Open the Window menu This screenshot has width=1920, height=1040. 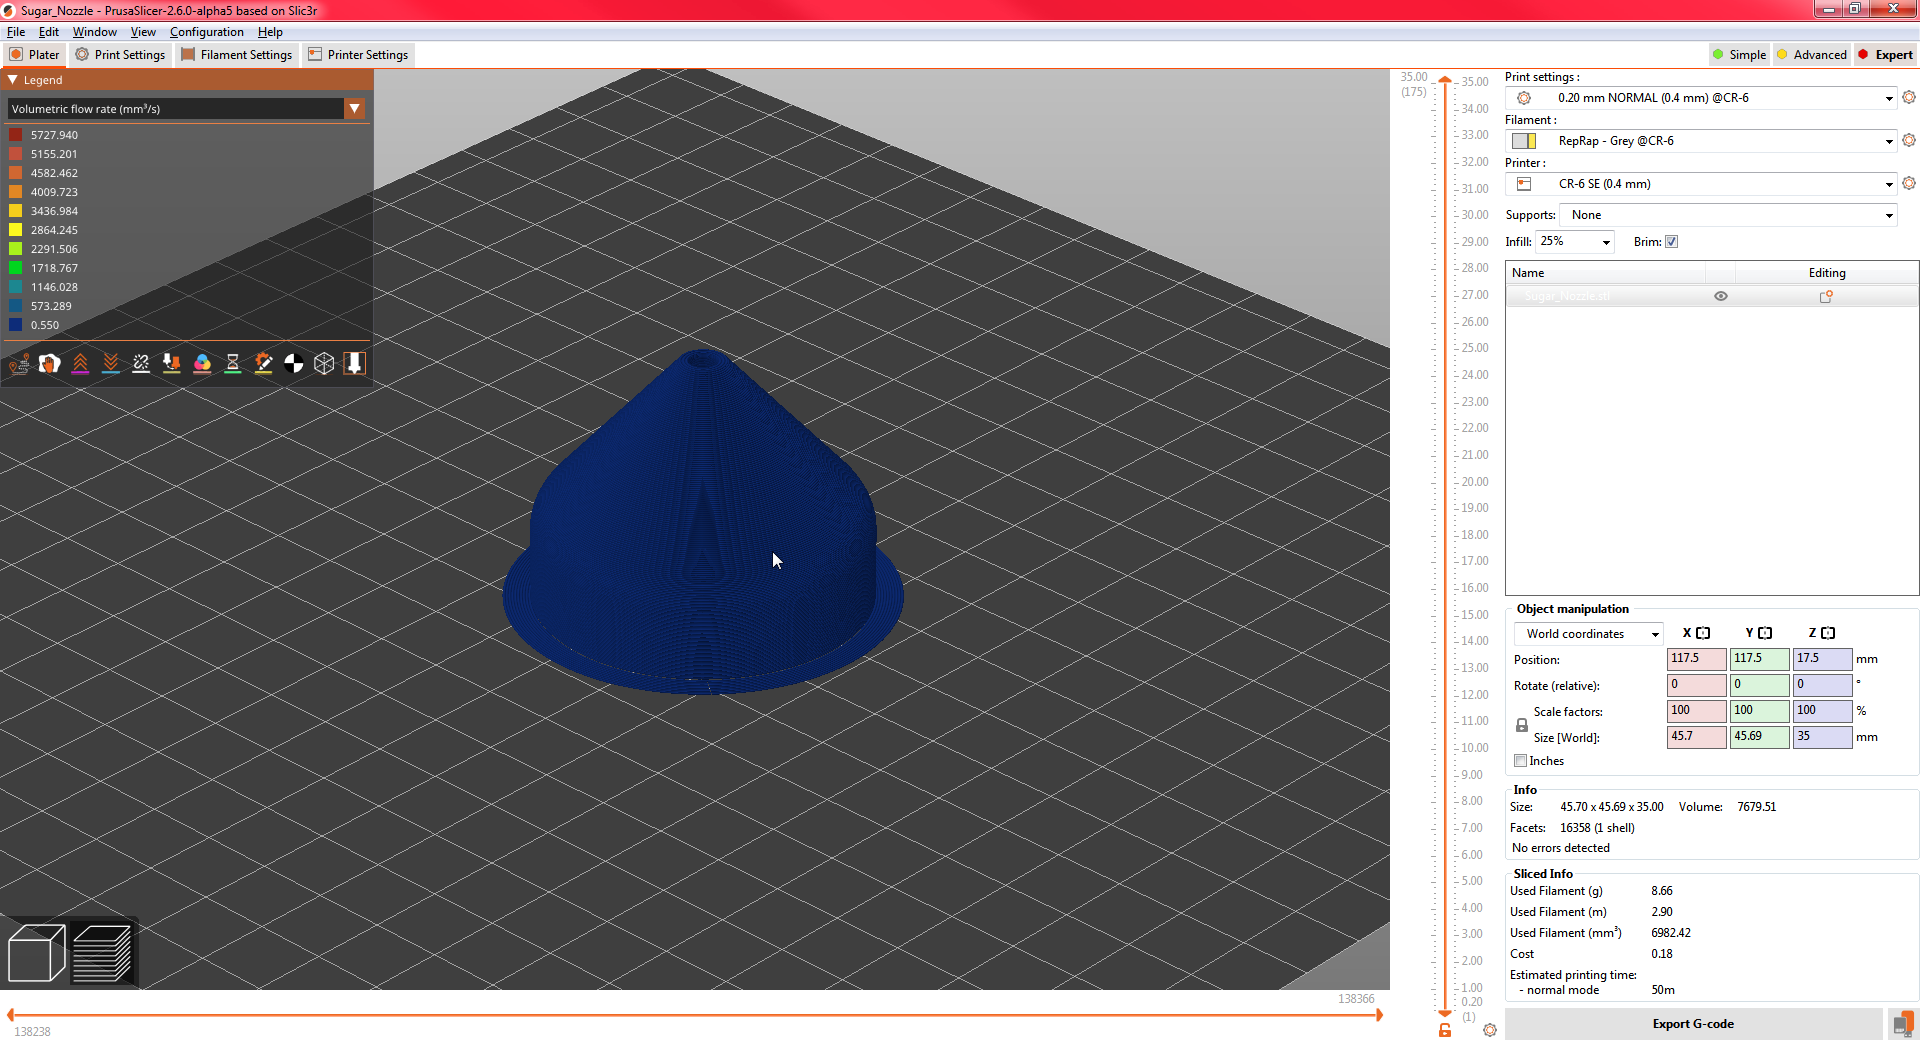coord(95,32)
